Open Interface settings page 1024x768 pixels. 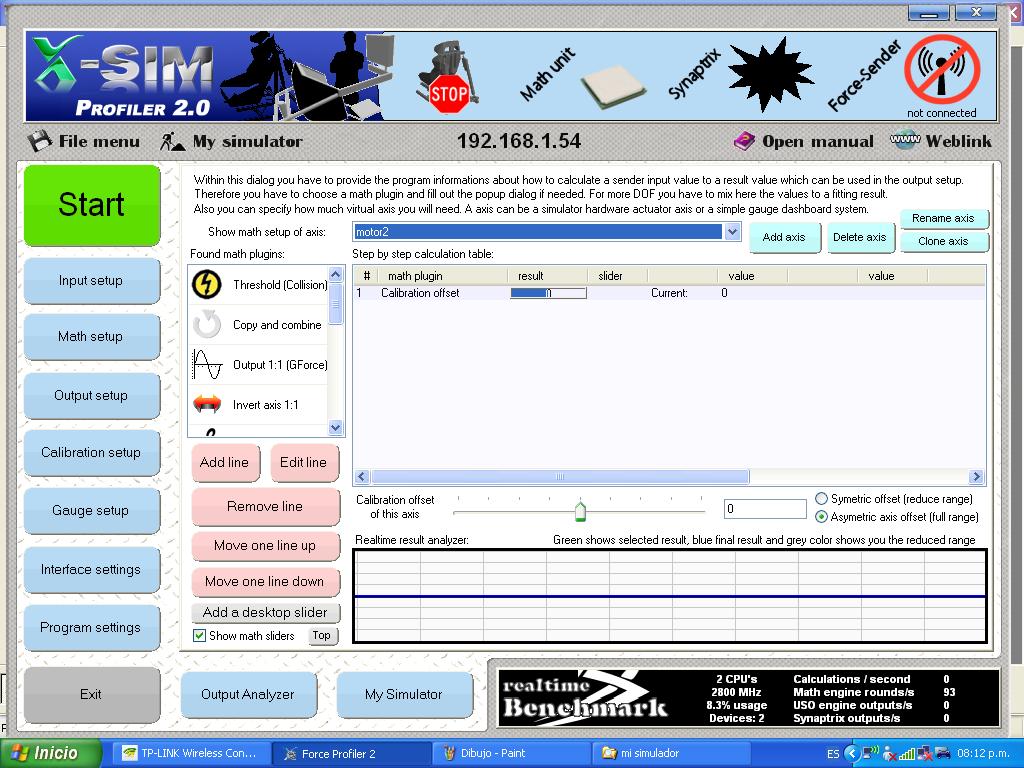[92, 569]
